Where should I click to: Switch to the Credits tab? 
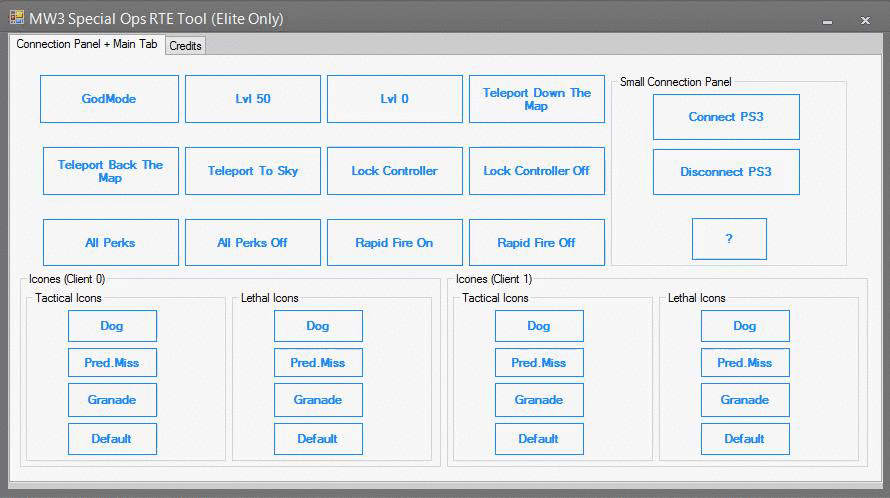(185, 46)
